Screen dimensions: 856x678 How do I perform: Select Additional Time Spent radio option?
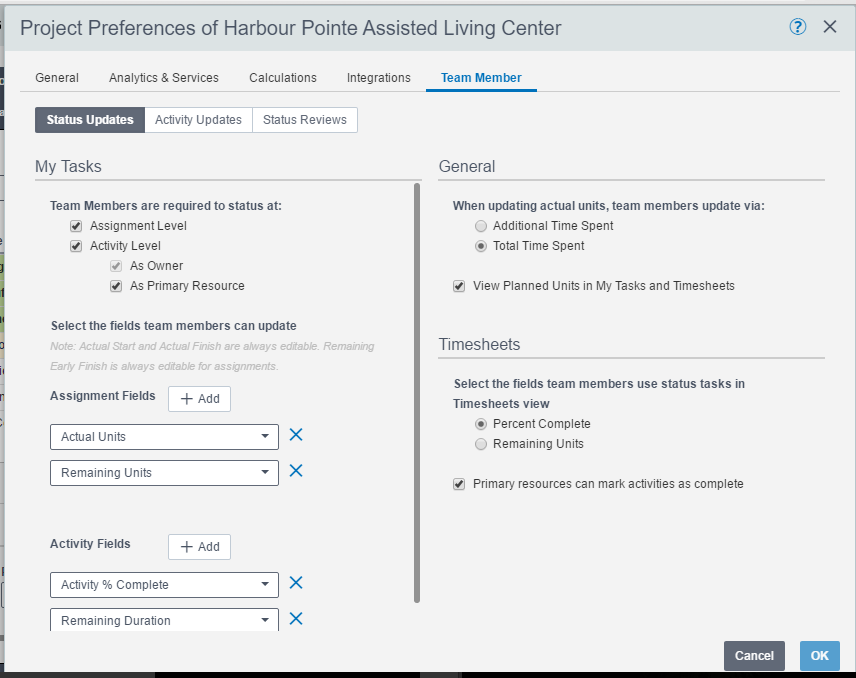click(481, 226)
